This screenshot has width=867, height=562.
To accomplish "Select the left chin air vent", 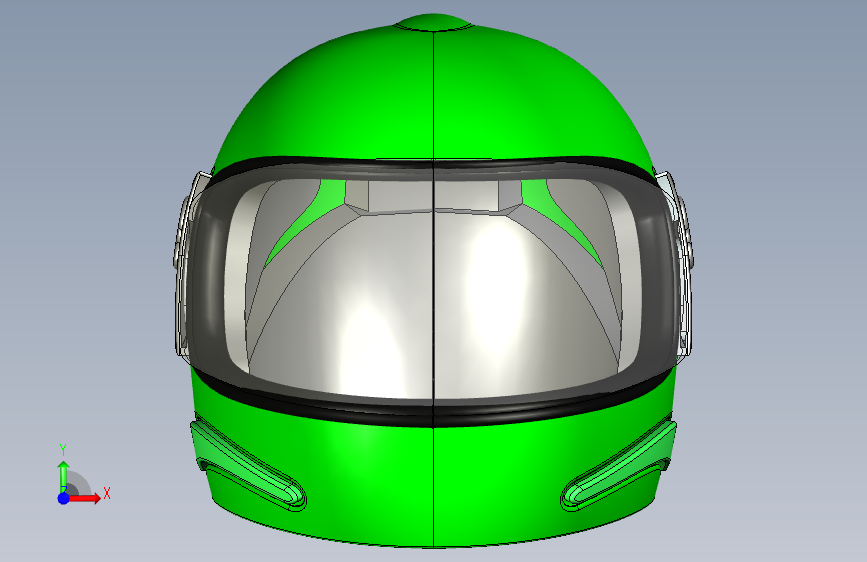I will [x=248, y=465].
